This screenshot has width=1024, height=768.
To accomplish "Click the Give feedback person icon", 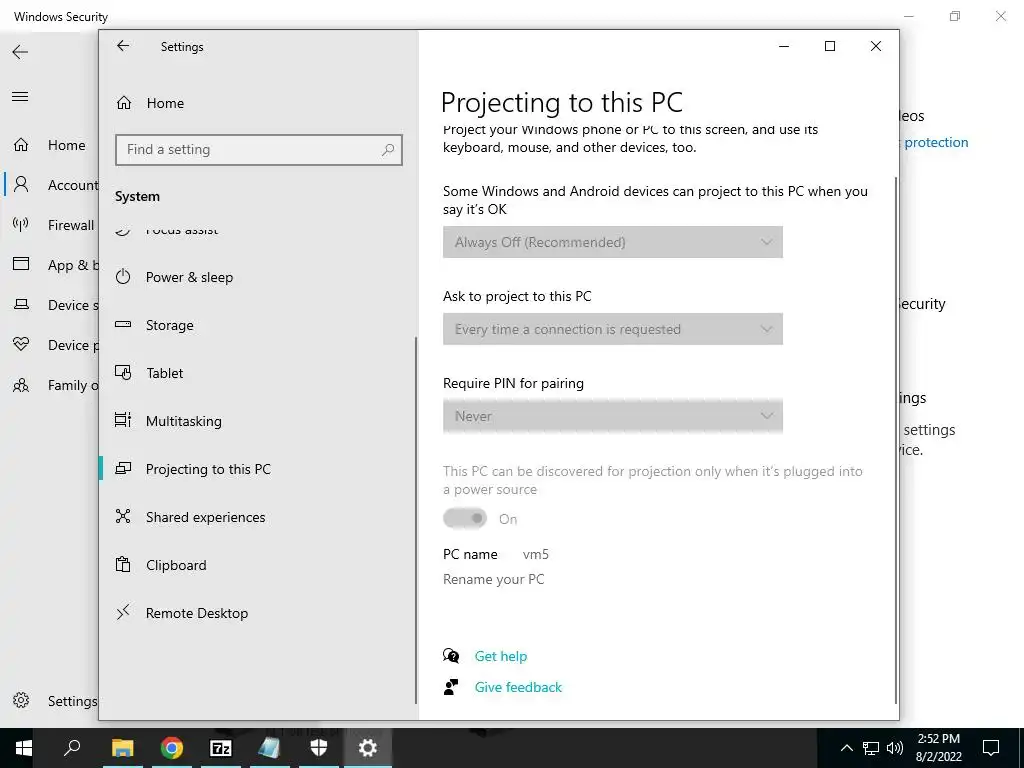I will (451, 687).
